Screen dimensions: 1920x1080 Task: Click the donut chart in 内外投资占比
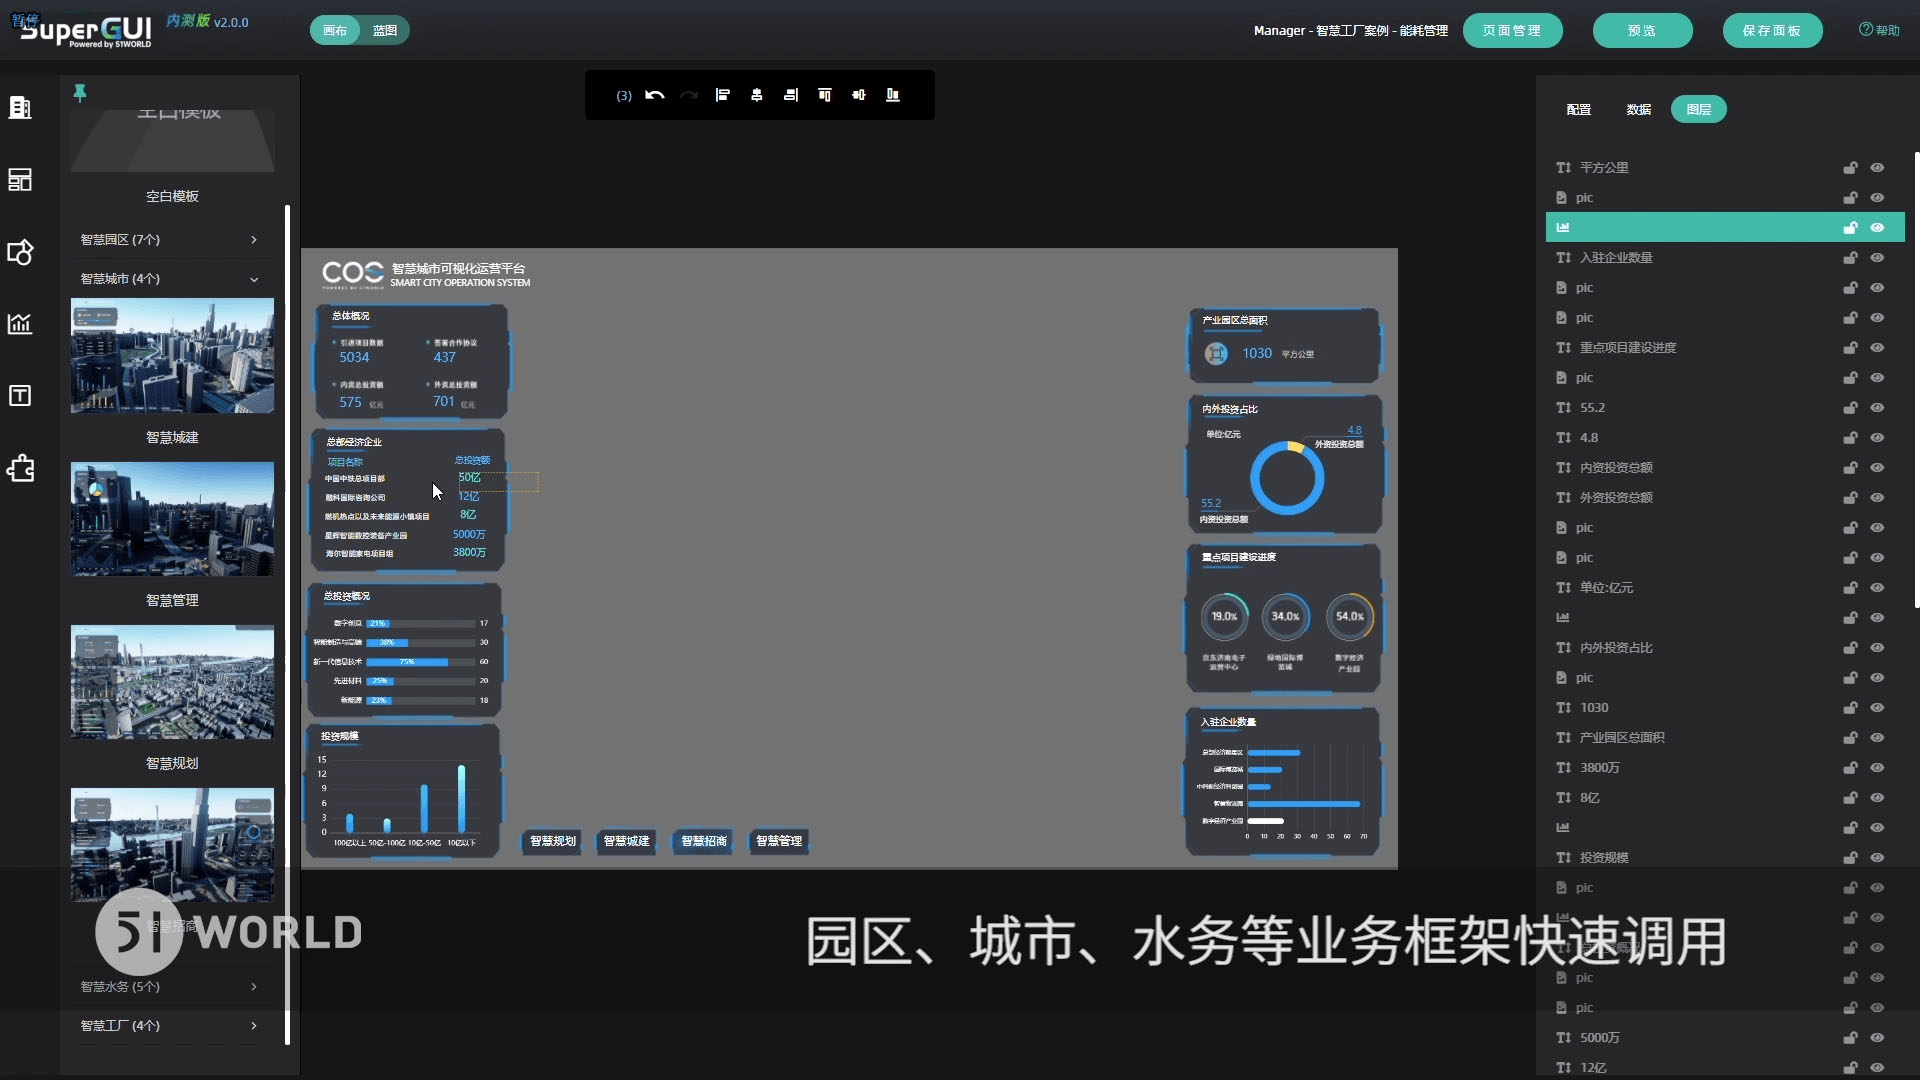[1287, 478]
